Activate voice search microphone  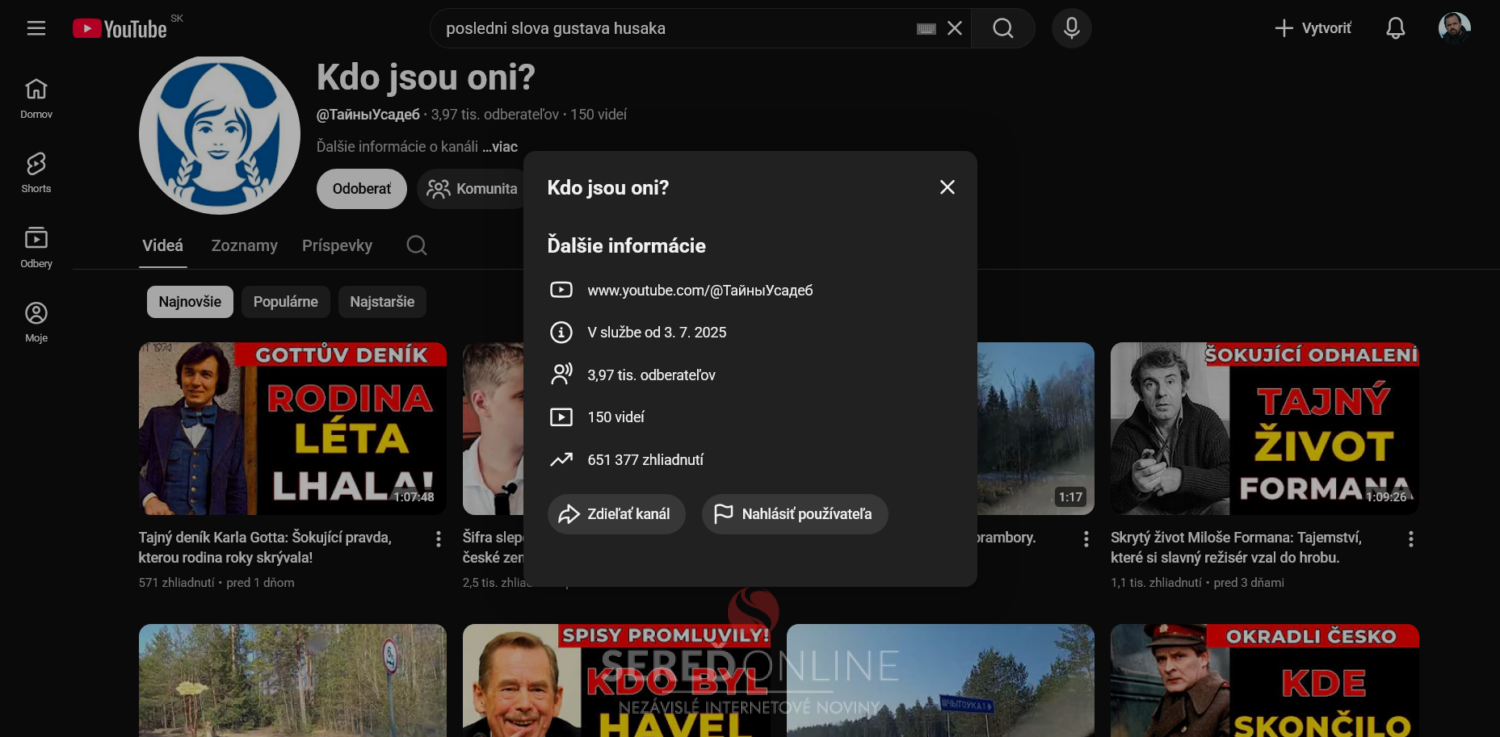click(x=1071, y=28)
